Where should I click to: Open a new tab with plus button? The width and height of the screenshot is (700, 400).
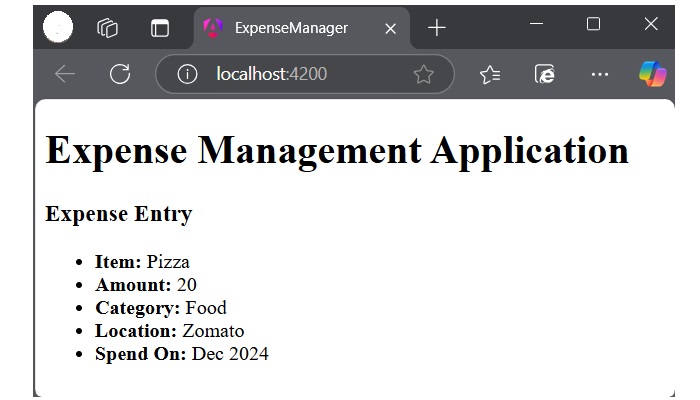[437, 28]
